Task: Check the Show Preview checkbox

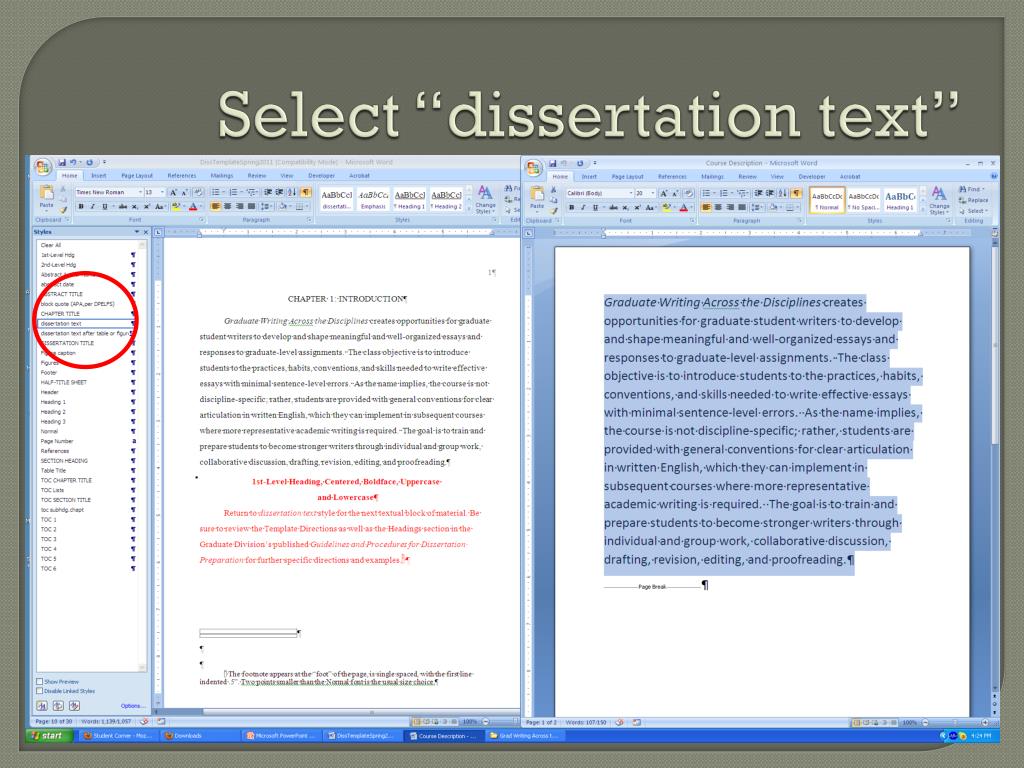Action: click(x=40, y=681)
